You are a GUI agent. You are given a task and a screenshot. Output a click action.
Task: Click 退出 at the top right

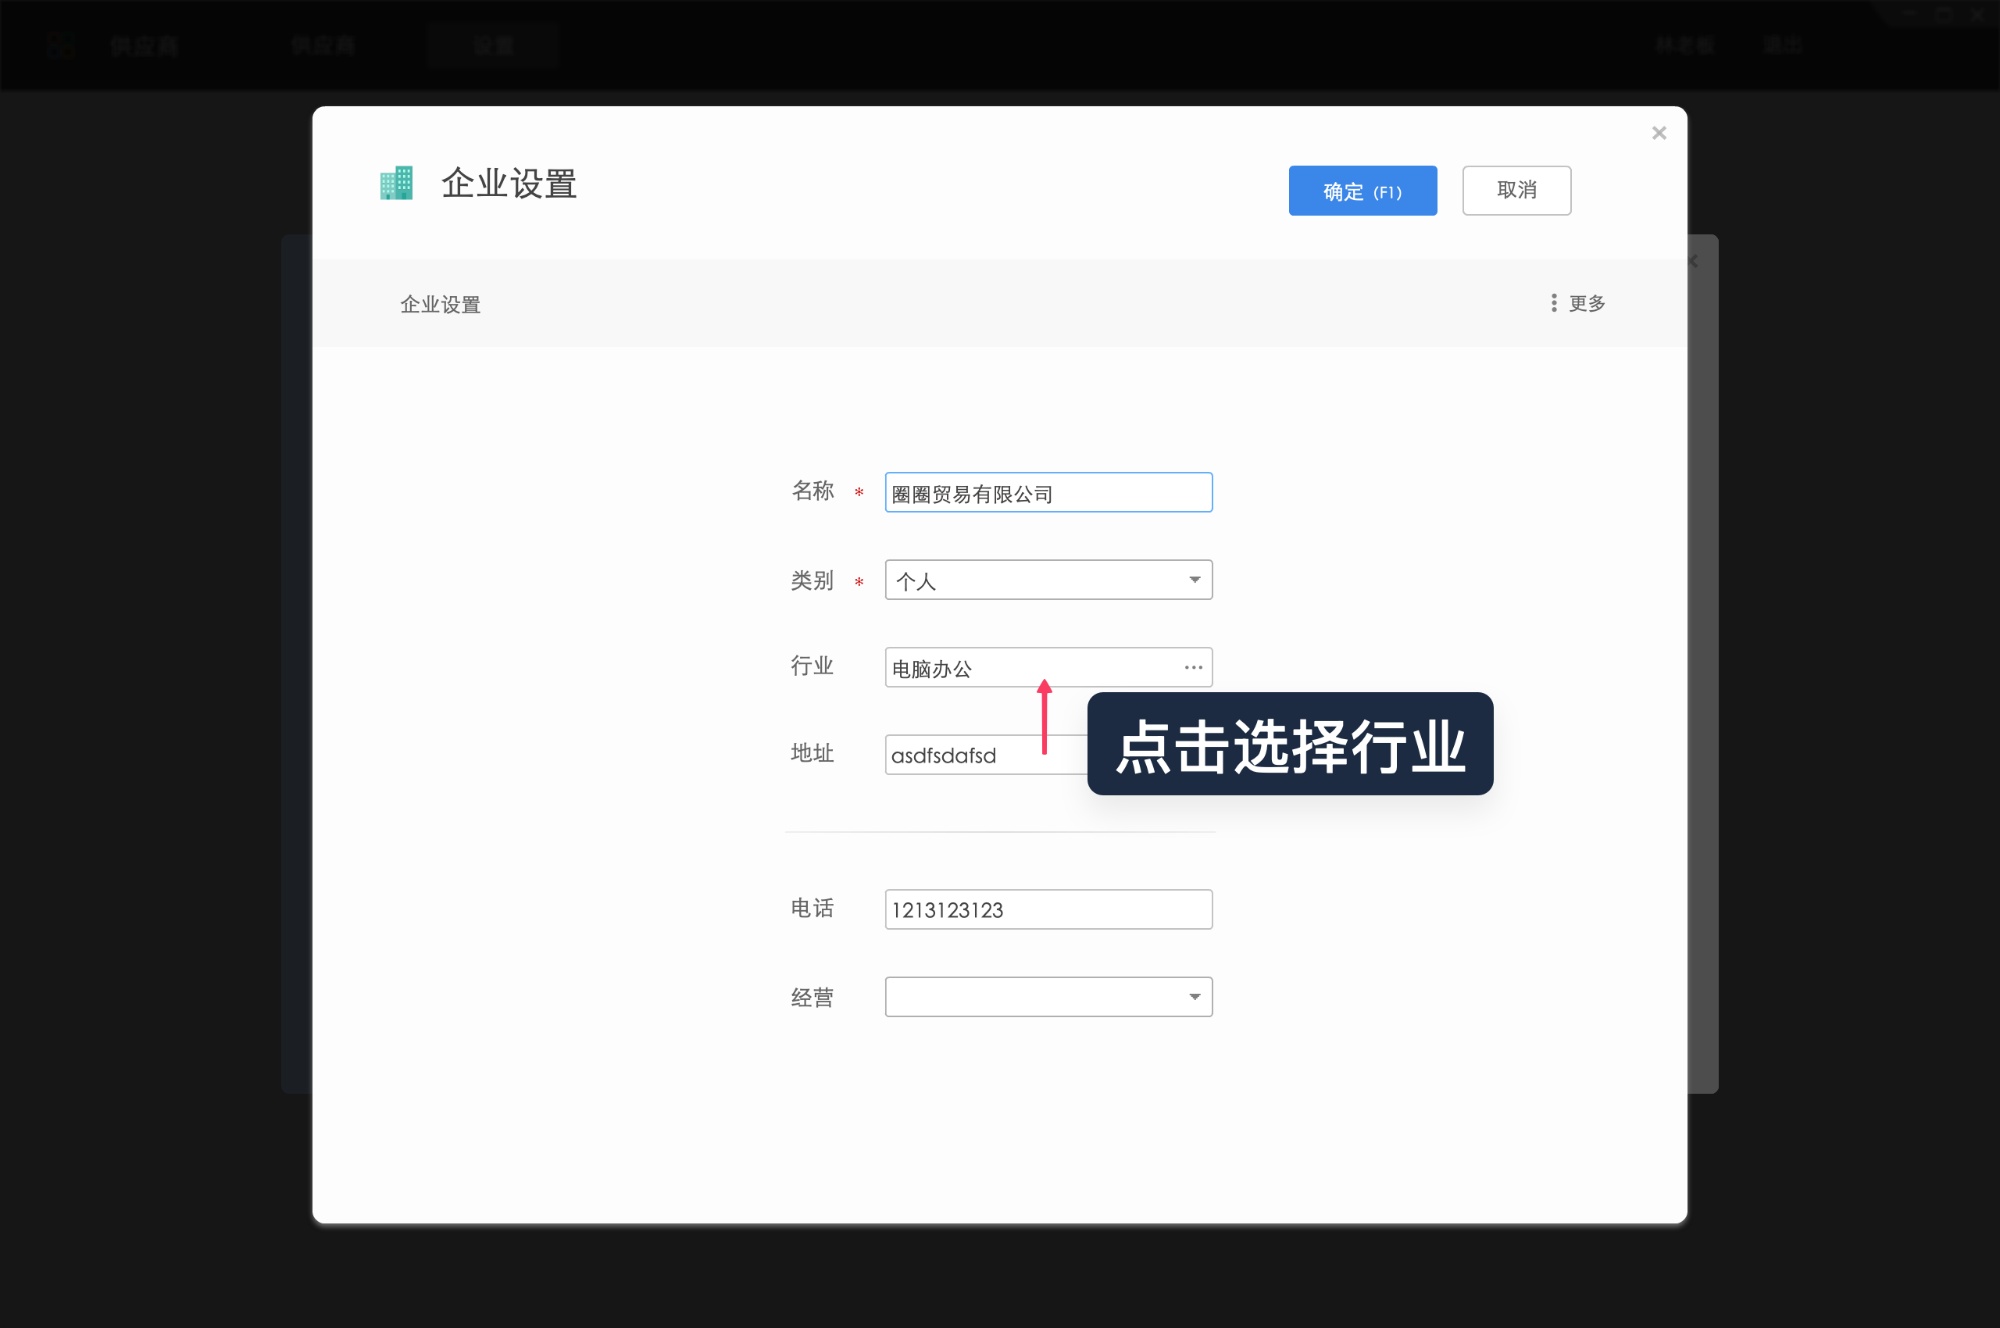click(1784, 45)
